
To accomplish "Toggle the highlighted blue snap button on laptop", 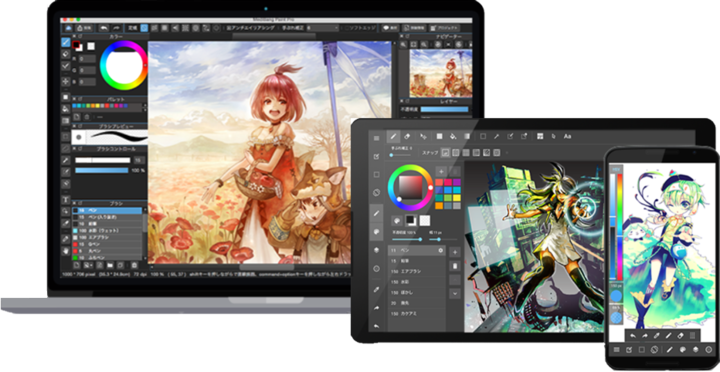I will (x=144, y=28).
